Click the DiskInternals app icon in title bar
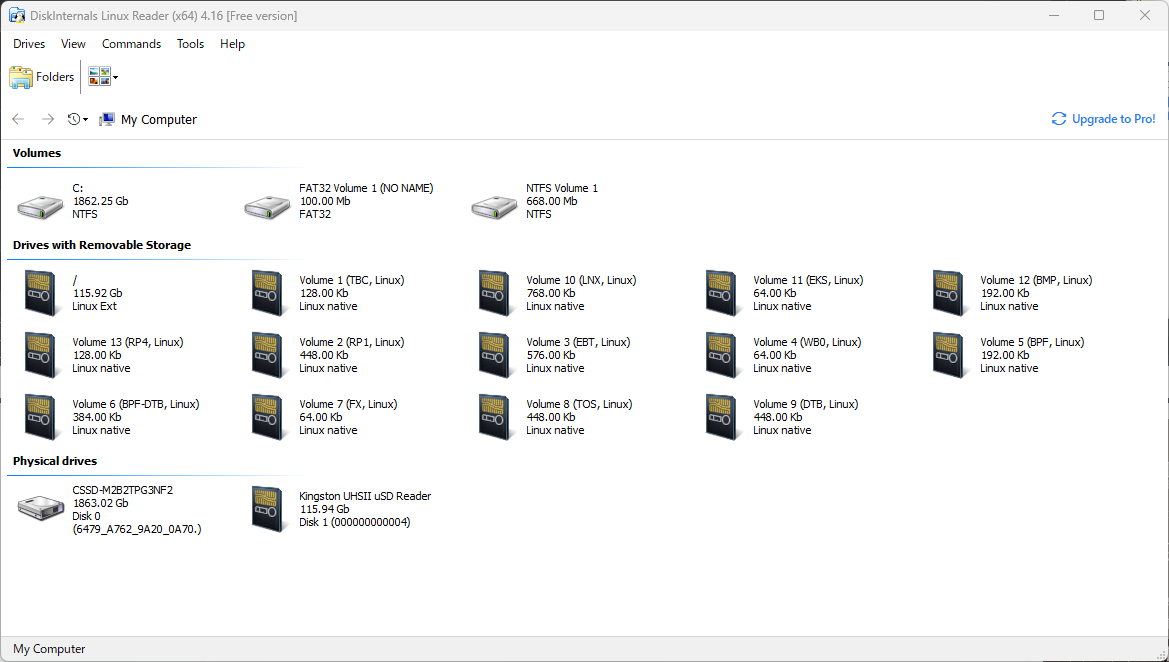The height and width of the screenshot is (662, 1169). 16,15
